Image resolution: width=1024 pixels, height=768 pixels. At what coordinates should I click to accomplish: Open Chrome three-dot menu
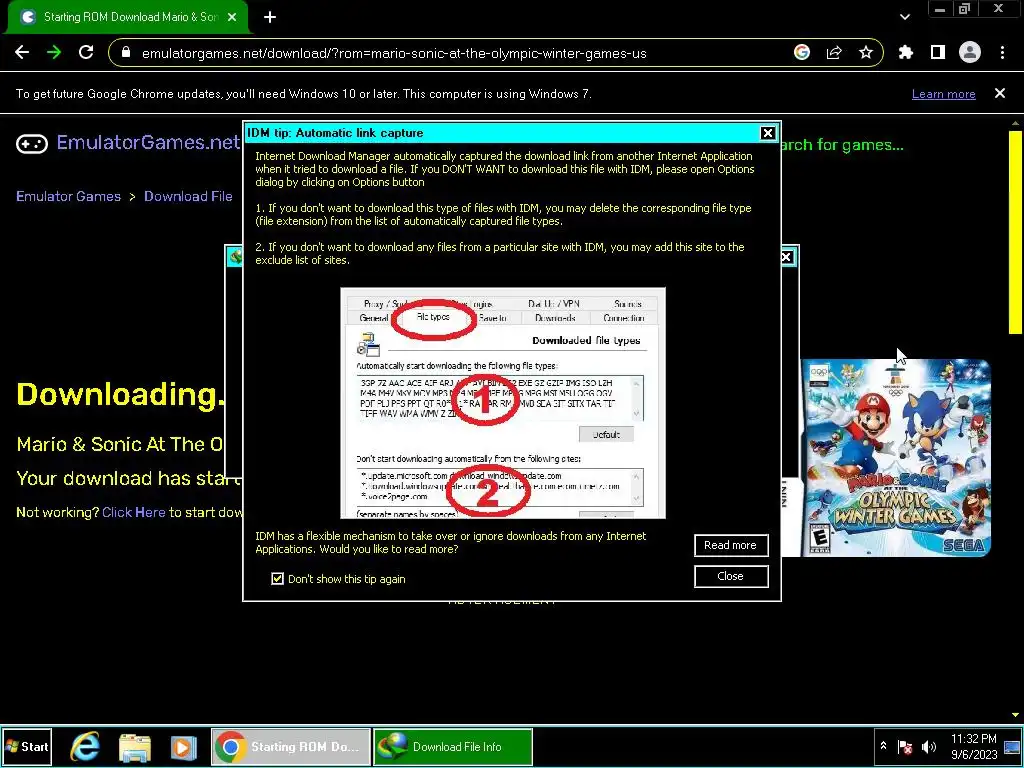tap(1002, 53)
